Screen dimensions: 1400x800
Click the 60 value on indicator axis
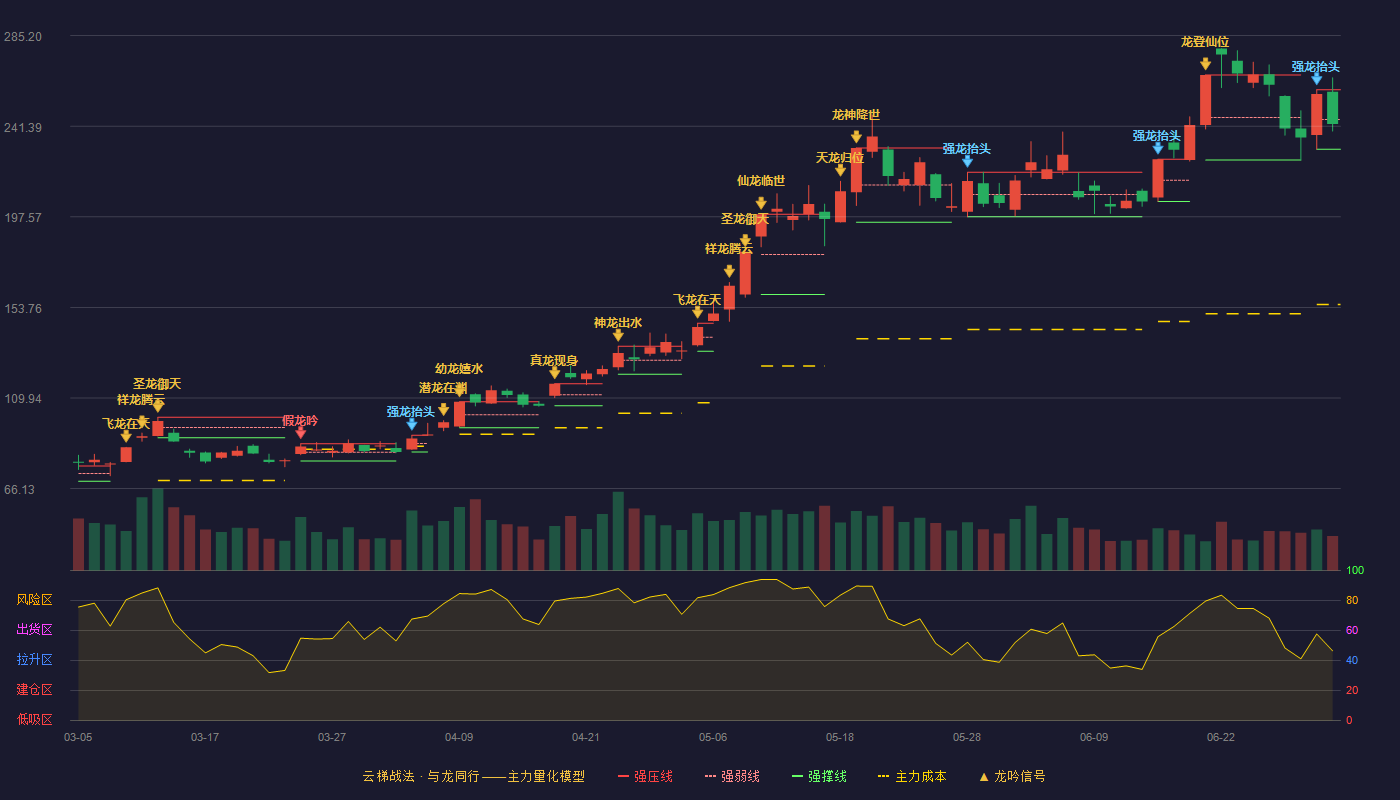[x=1352, y=630]
